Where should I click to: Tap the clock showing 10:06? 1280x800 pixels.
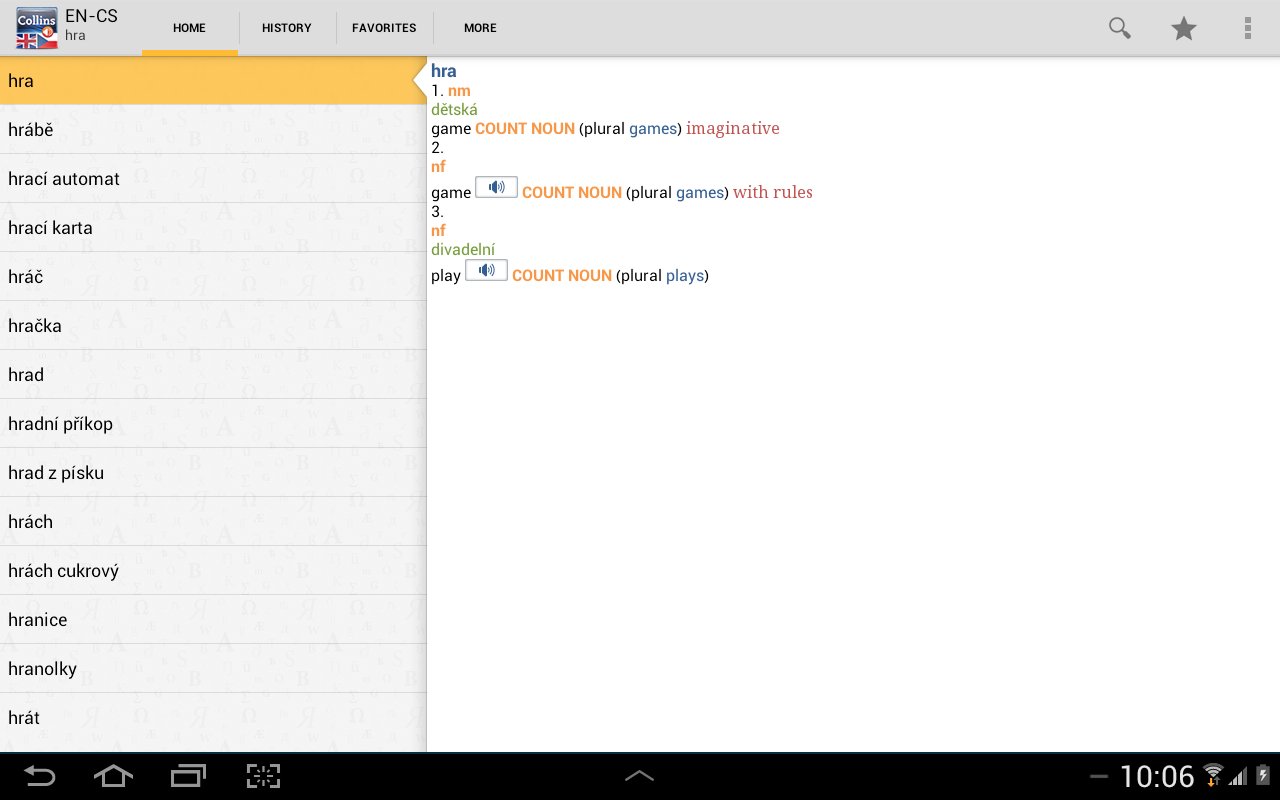click(1157, 776)
